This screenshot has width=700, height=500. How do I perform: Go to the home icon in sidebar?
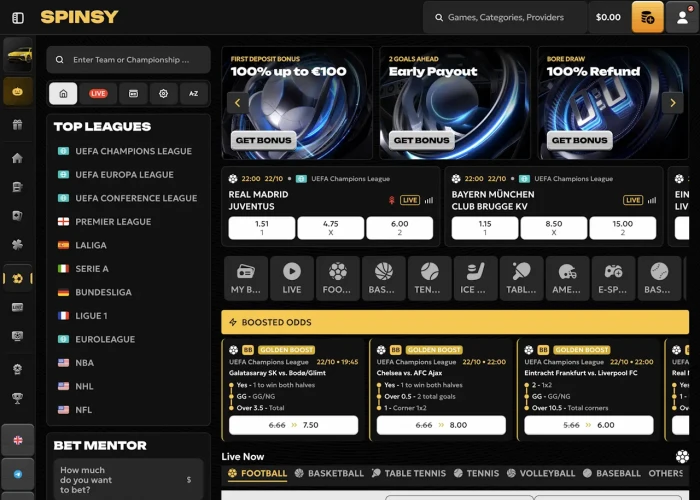pos(17,158)
